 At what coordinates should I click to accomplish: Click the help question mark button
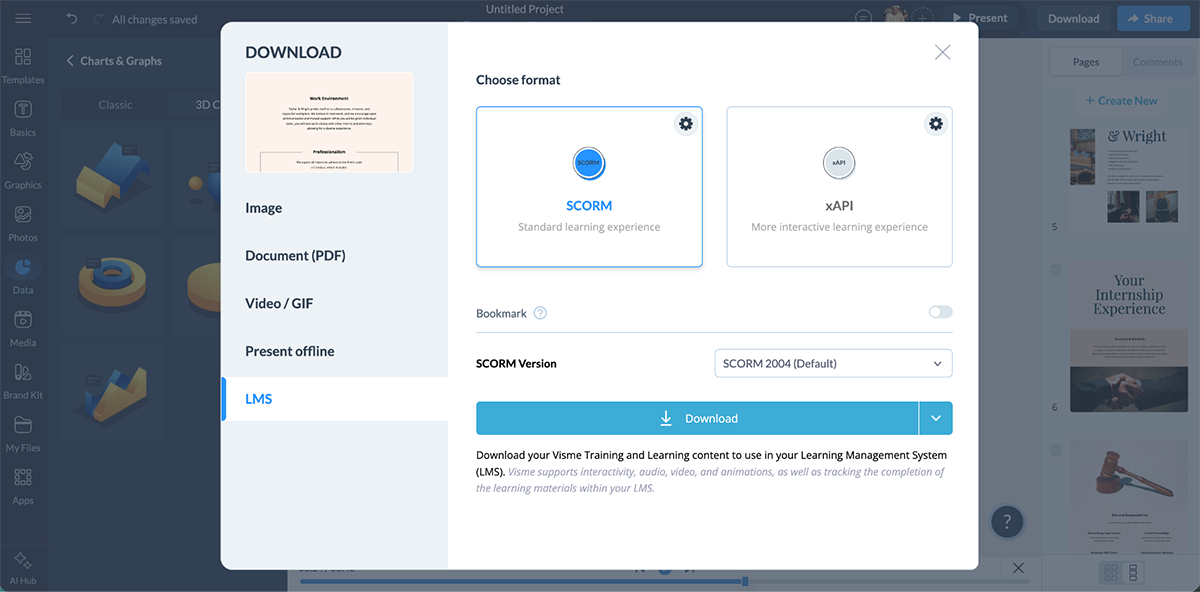[1007, 521]
